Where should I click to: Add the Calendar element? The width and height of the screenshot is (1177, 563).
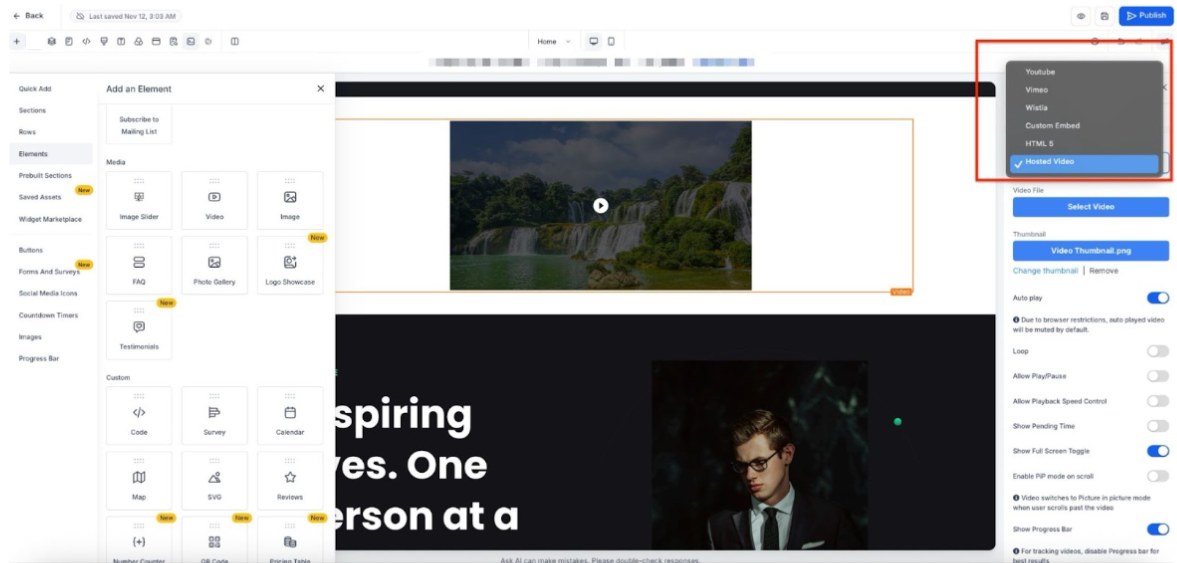click(290, 416)
